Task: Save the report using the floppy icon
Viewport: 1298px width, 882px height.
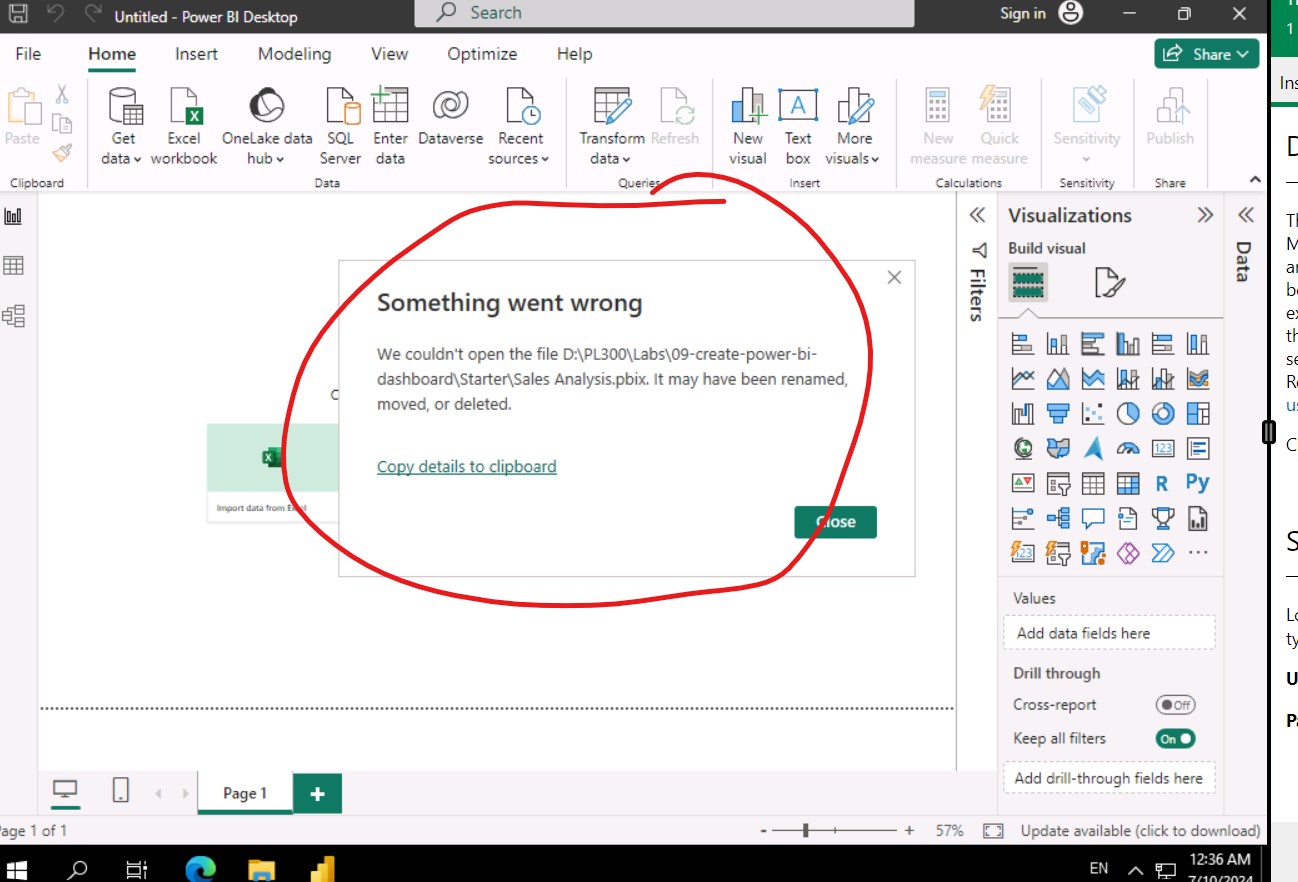Action: [18, 14]
